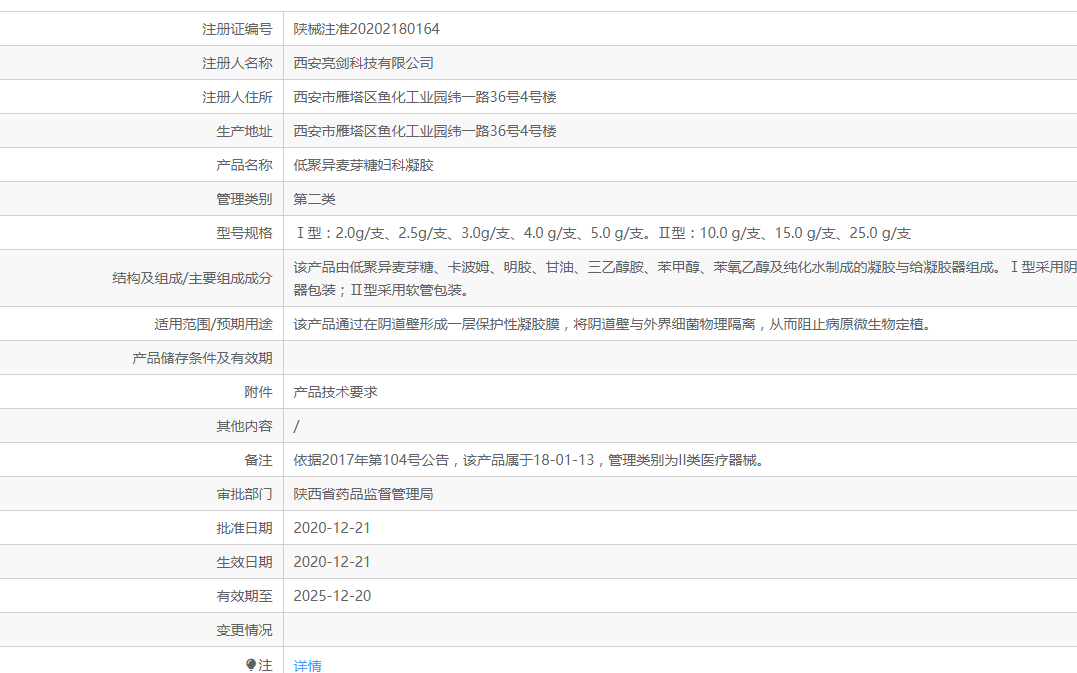Click the 注册人住所 address value
The height and width of the screenshot is (673, 1077).
coord(424,97)
